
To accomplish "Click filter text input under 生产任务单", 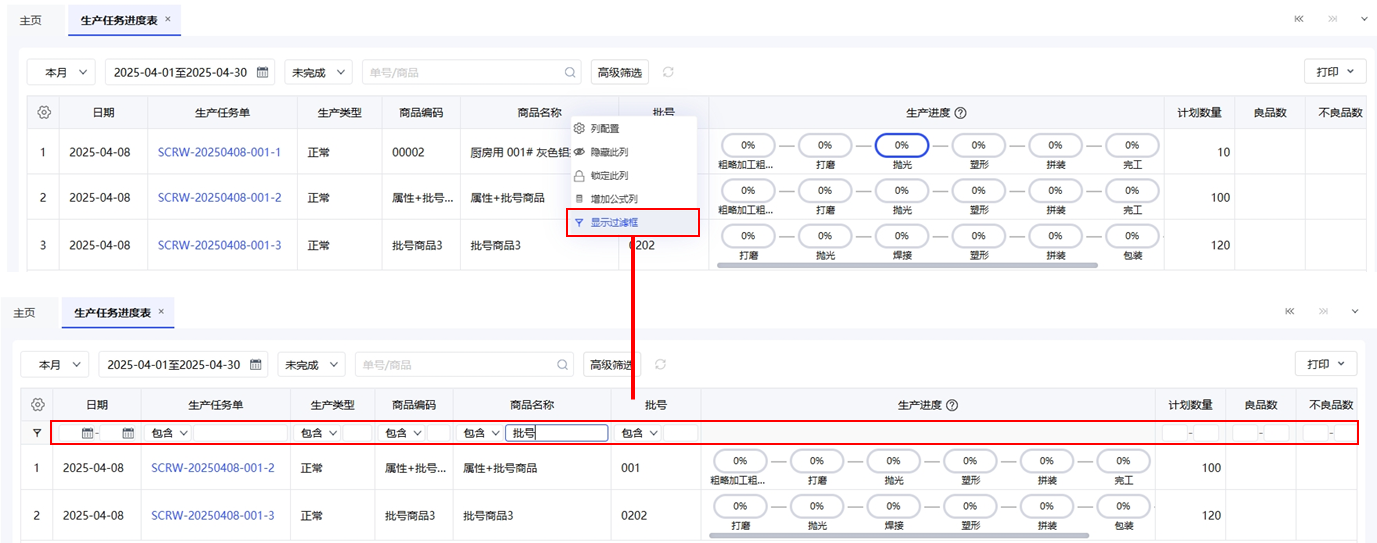I will click(x=239, y=433).
